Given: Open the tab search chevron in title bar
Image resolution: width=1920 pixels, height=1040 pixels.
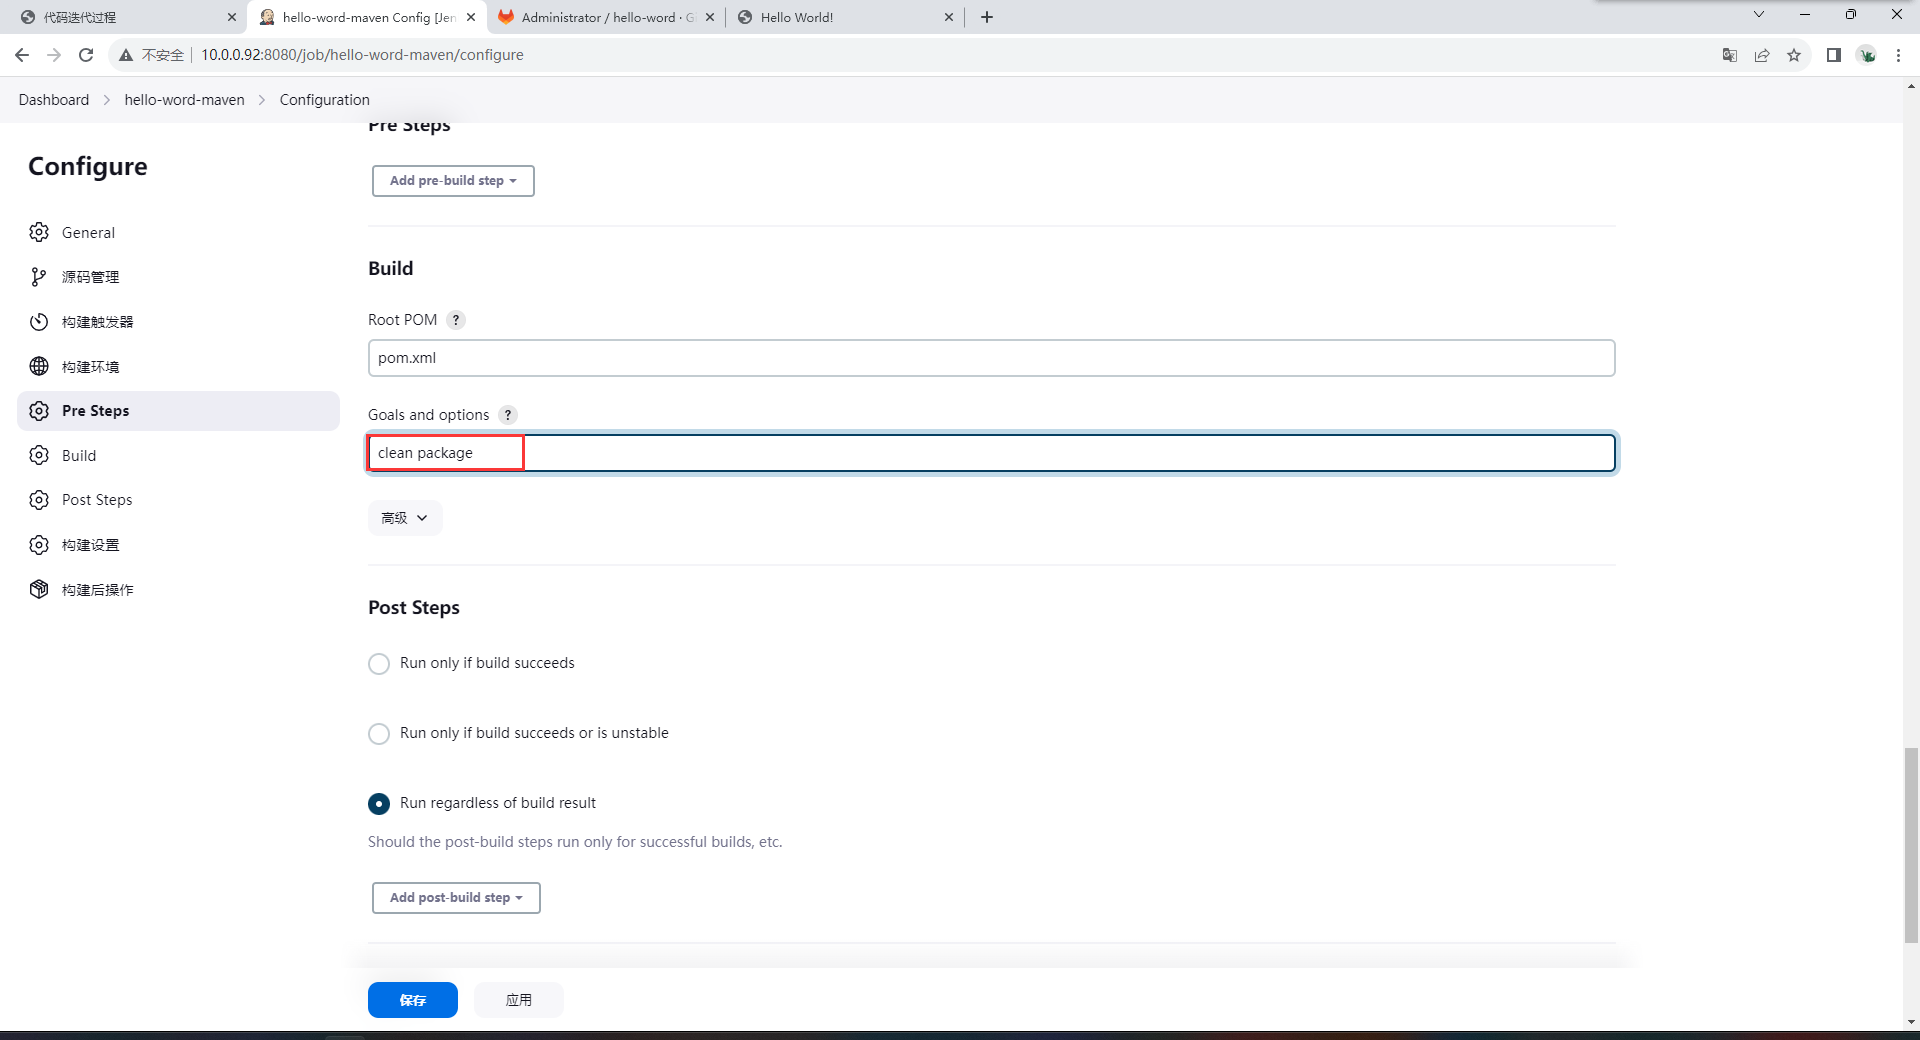Looking at the screenshot, I should (x=1759, y=14).
